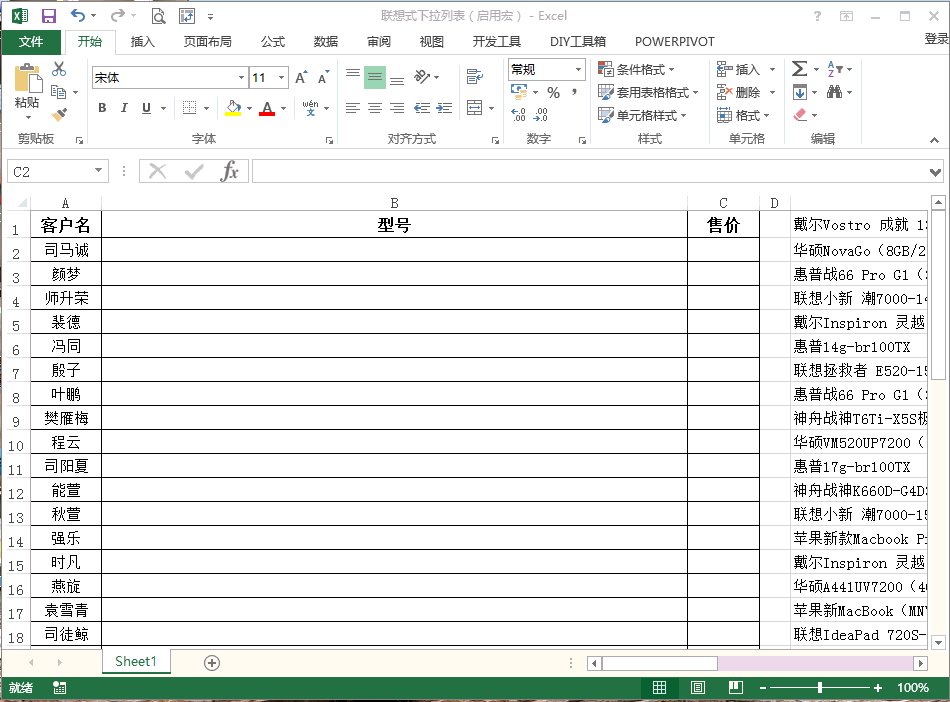Switch to Normal view in status bar
This screenshot has width=950, height=702.
coord(659,687)
